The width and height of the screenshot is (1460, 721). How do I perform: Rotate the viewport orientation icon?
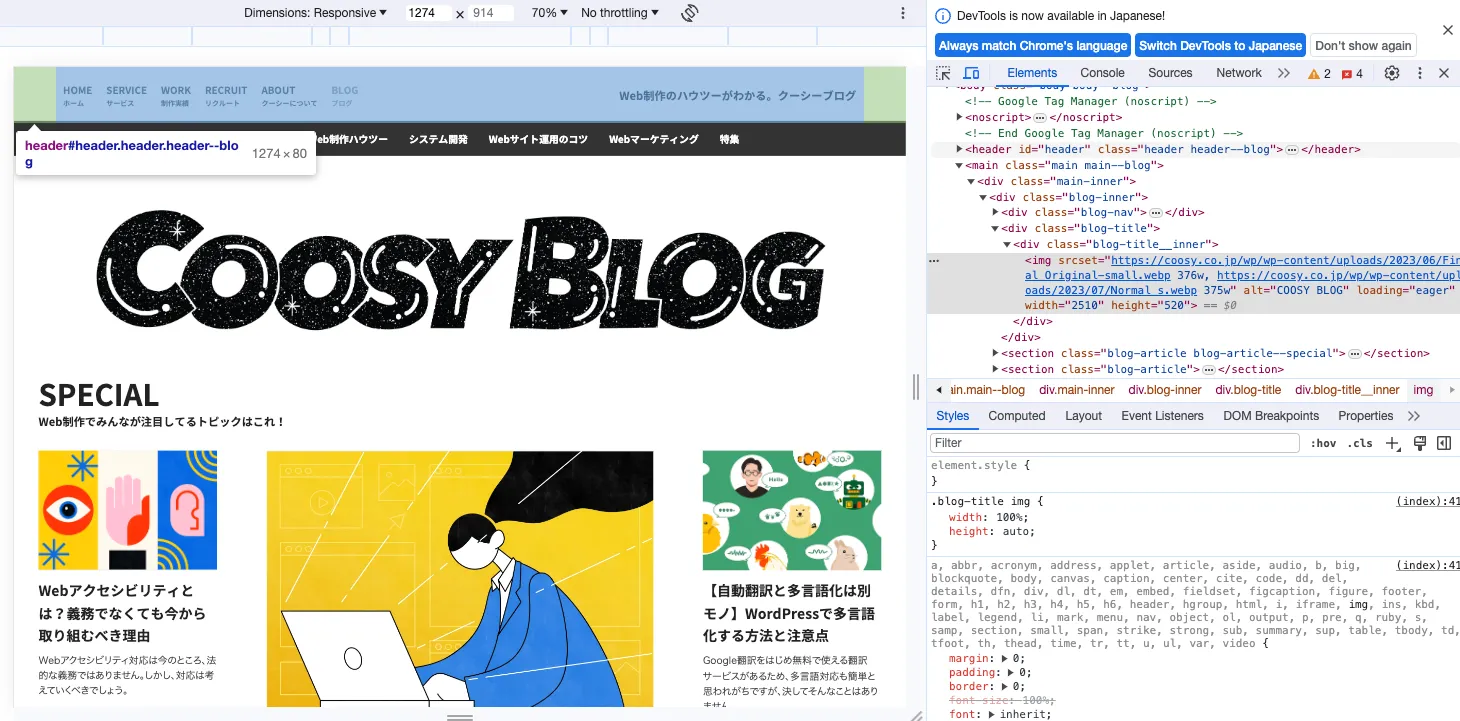[689, 13]
